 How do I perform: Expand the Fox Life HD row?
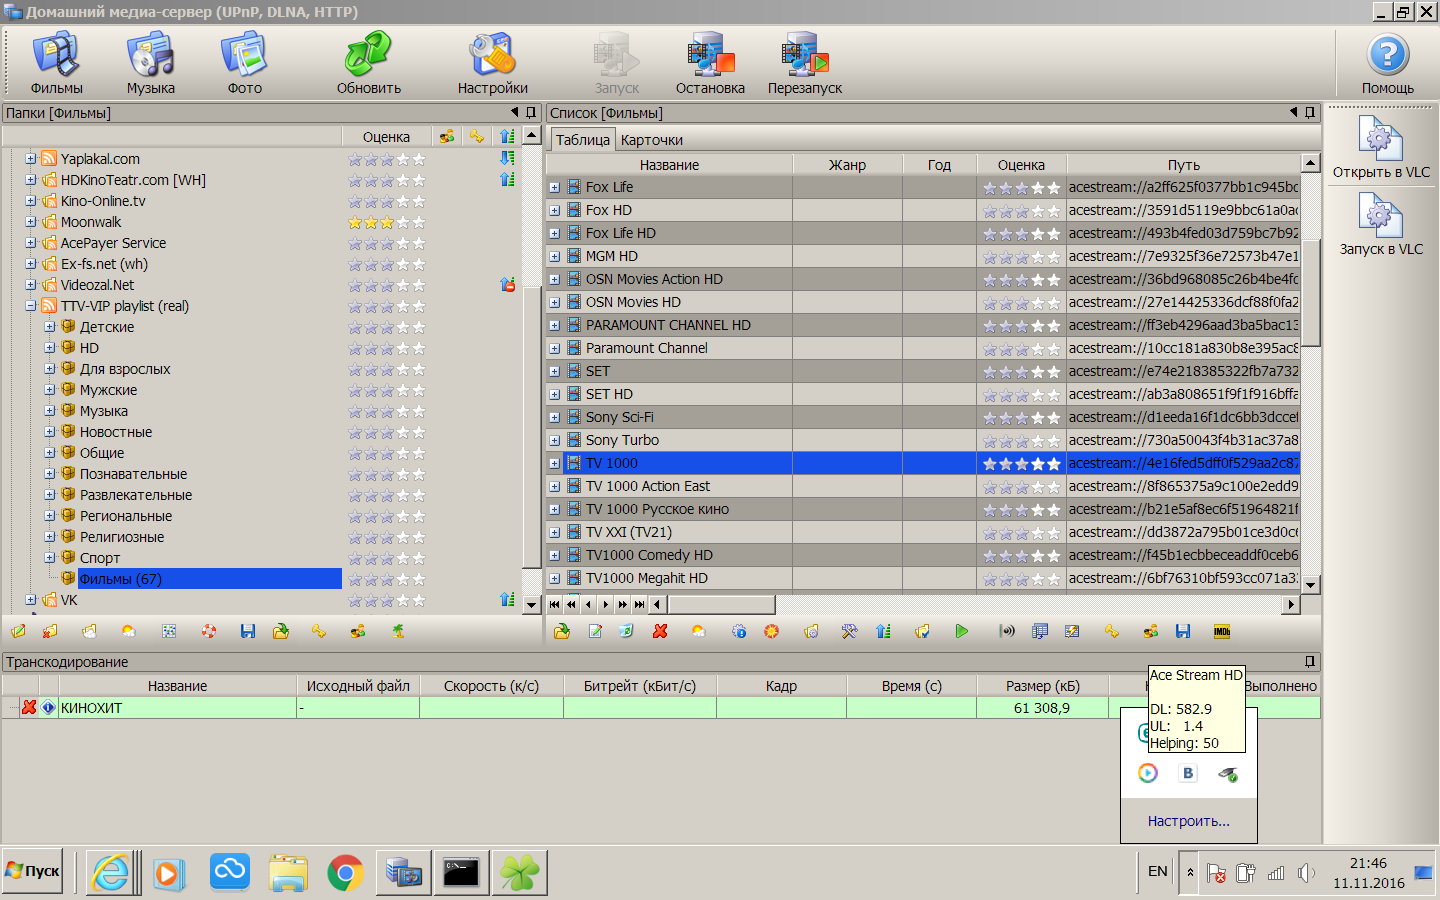[555, 233]
